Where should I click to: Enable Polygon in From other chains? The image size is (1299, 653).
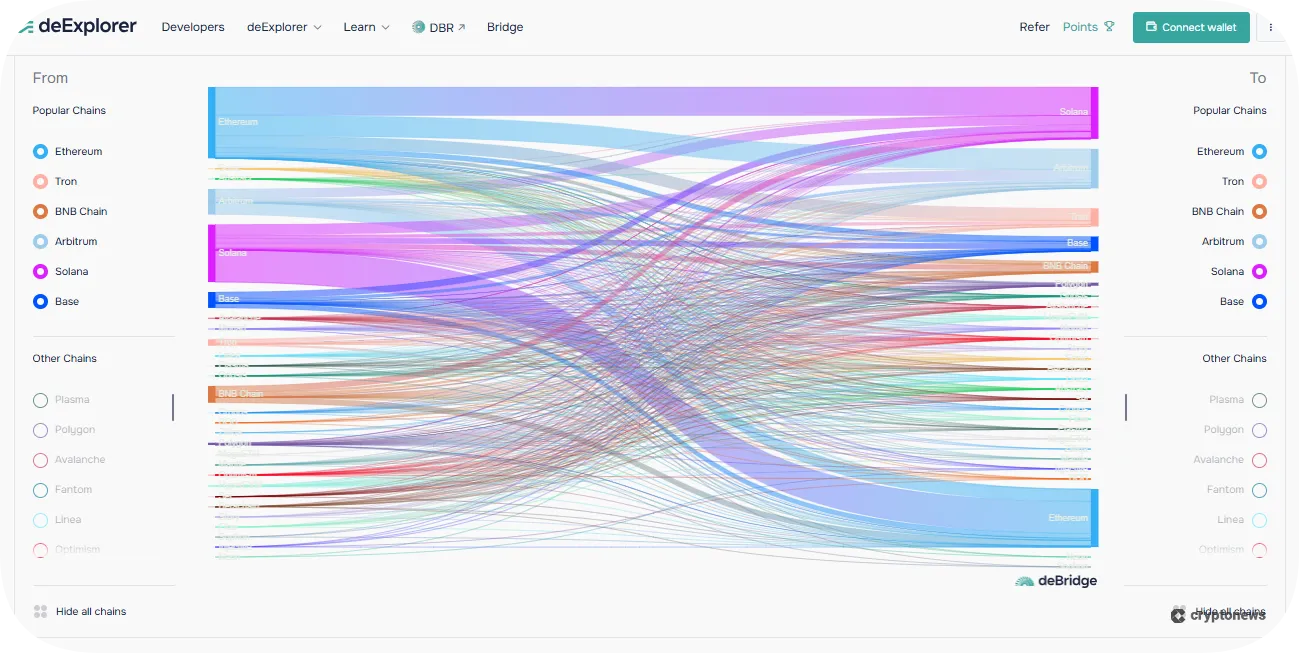pyautogui.click(x=63, y=430)
